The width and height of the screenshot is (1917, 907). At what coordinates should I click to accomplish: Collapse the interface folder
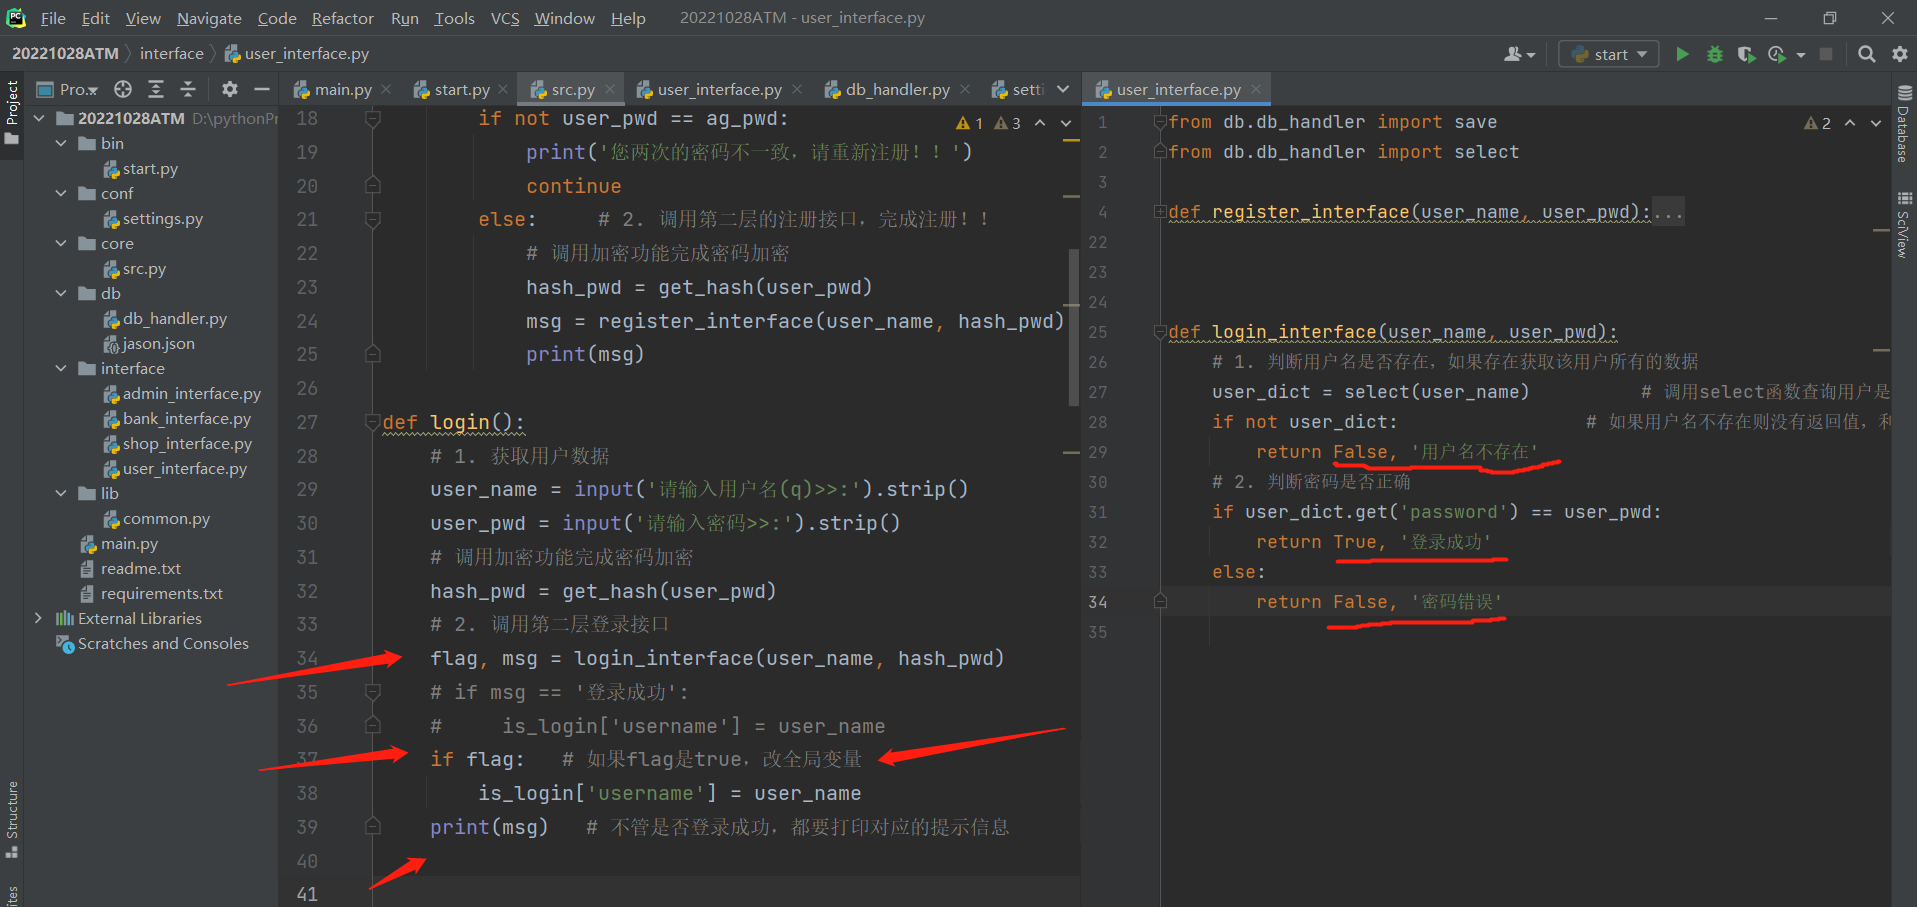point(62,368)
